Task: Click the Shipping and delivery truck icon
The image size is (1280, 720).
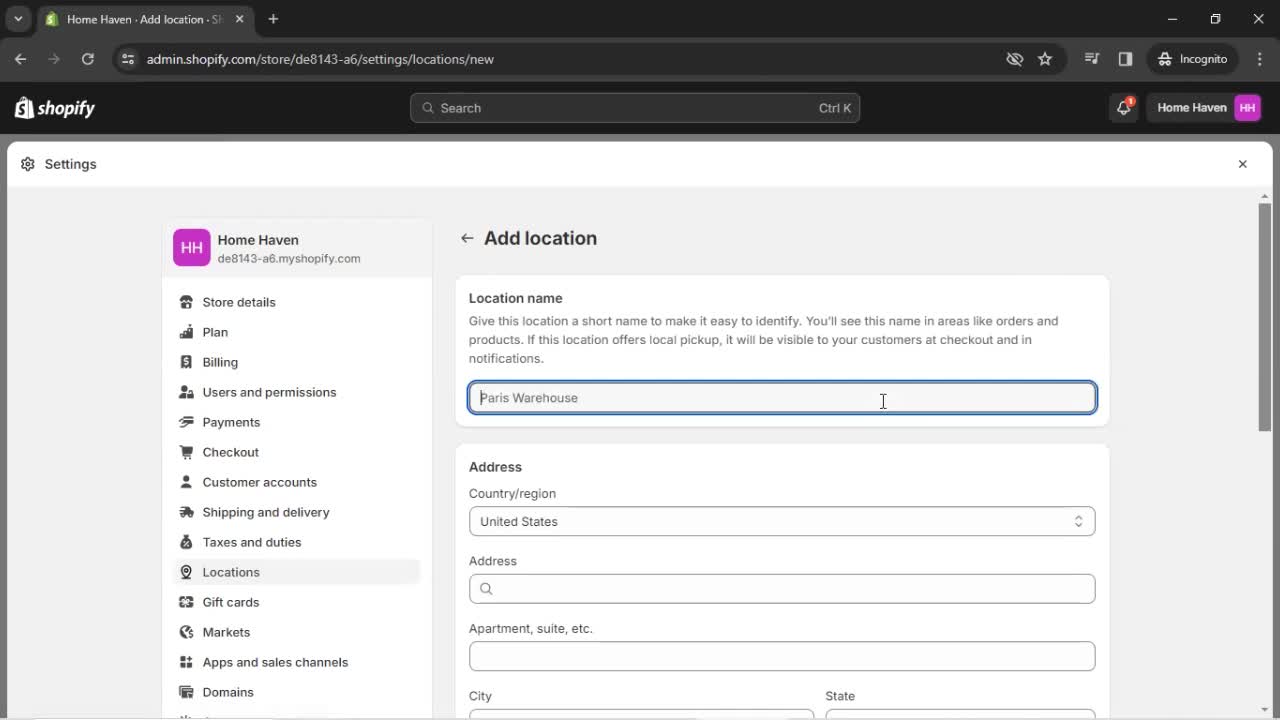Action: 186,512
